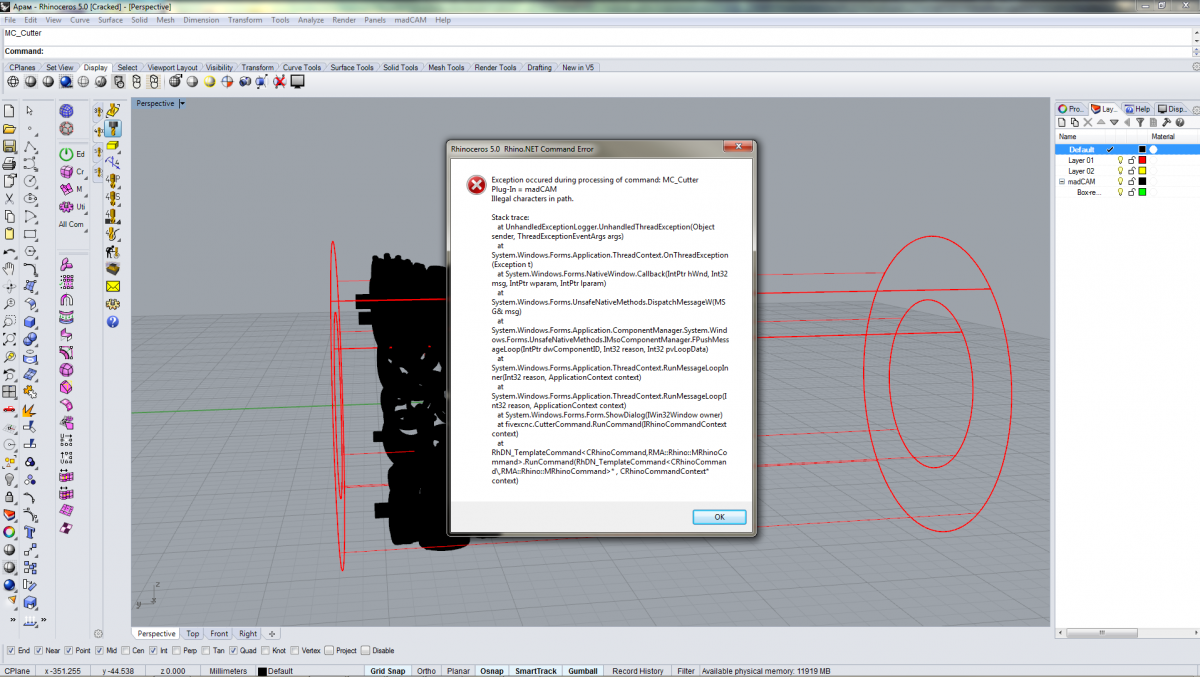The height and width of the screenshot is (677, 1200).
Task: Click the Cut scissors icon
Action: point(9,199)
